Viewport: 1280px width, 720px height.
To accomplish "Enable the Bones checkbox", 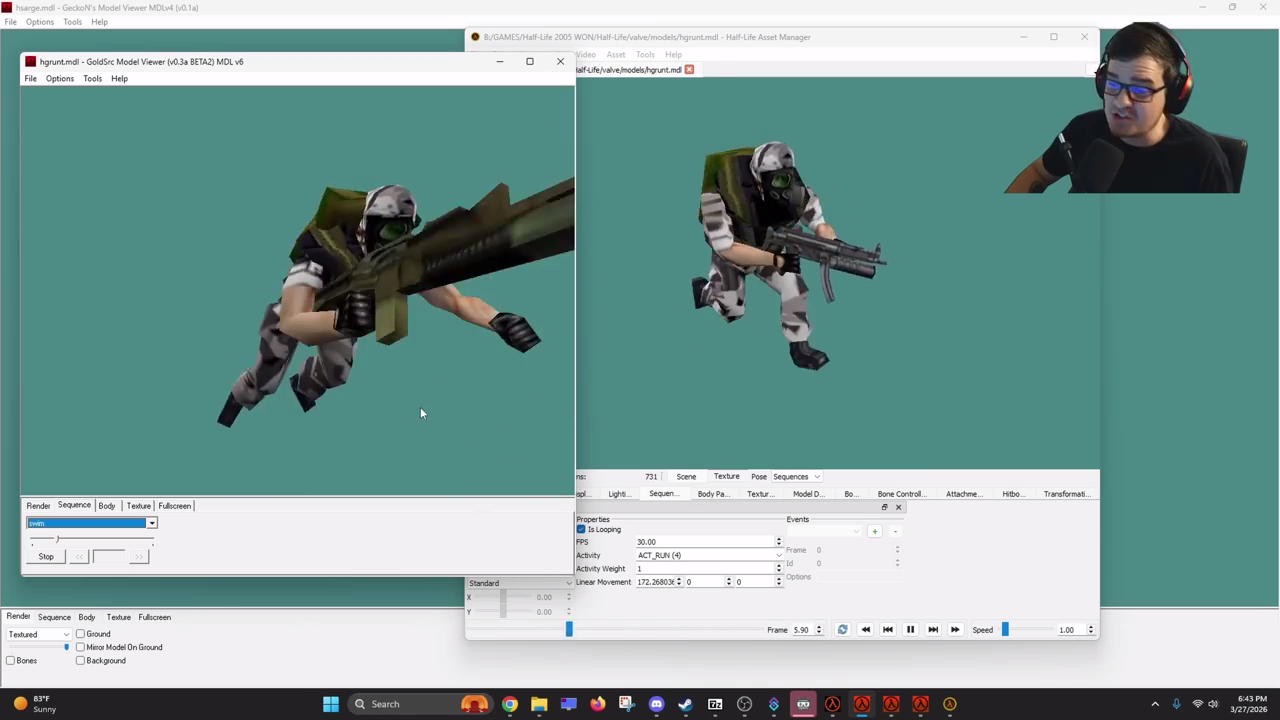I will 11,661.
